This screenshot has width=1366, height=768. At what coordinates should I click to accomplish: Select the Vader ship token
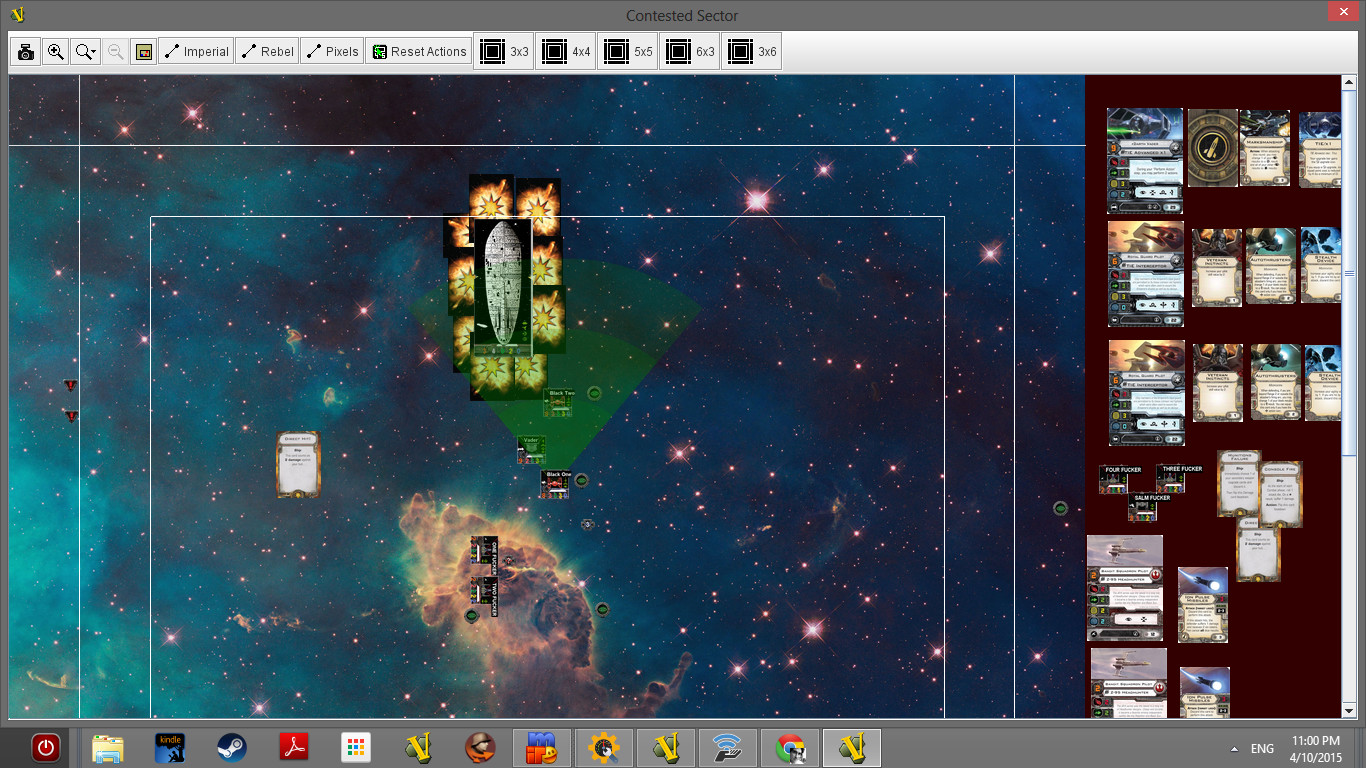point(530,450)
